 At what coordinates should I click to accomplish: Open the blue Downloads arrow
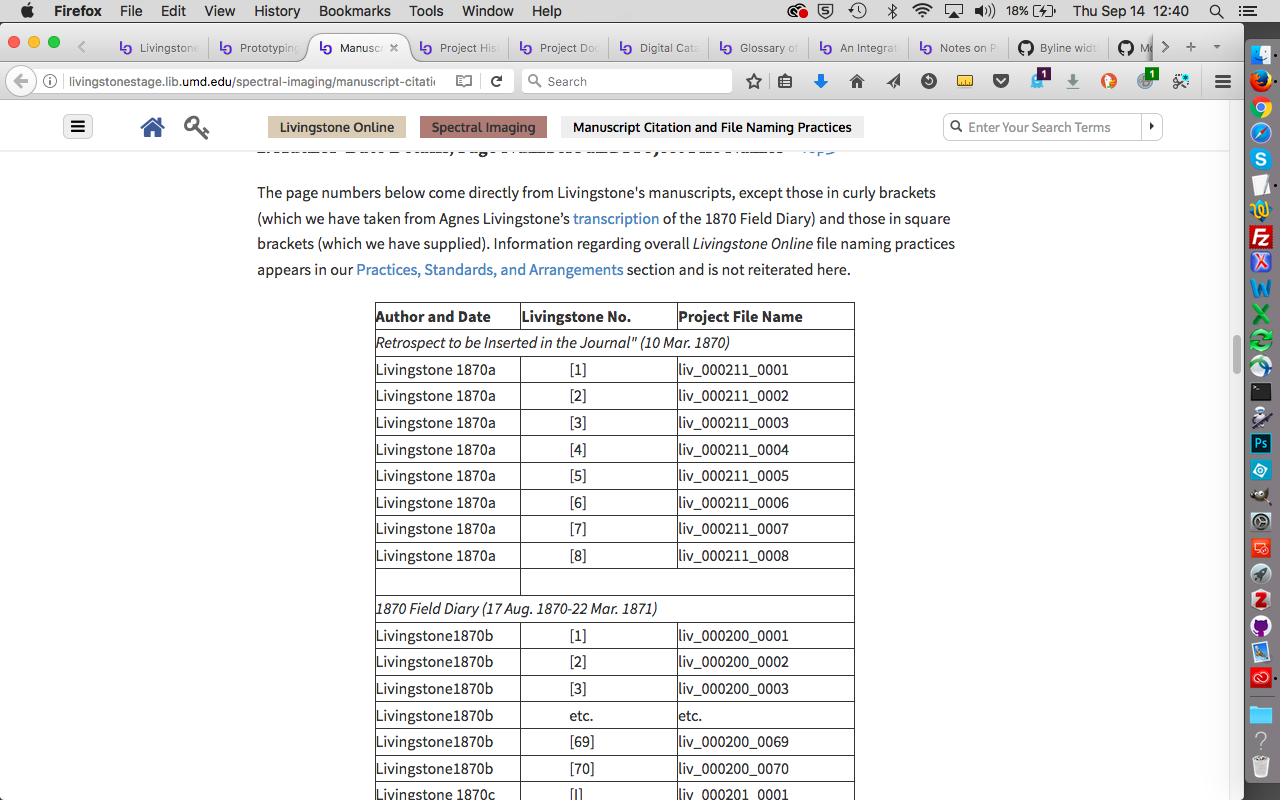tap(821, 81)
